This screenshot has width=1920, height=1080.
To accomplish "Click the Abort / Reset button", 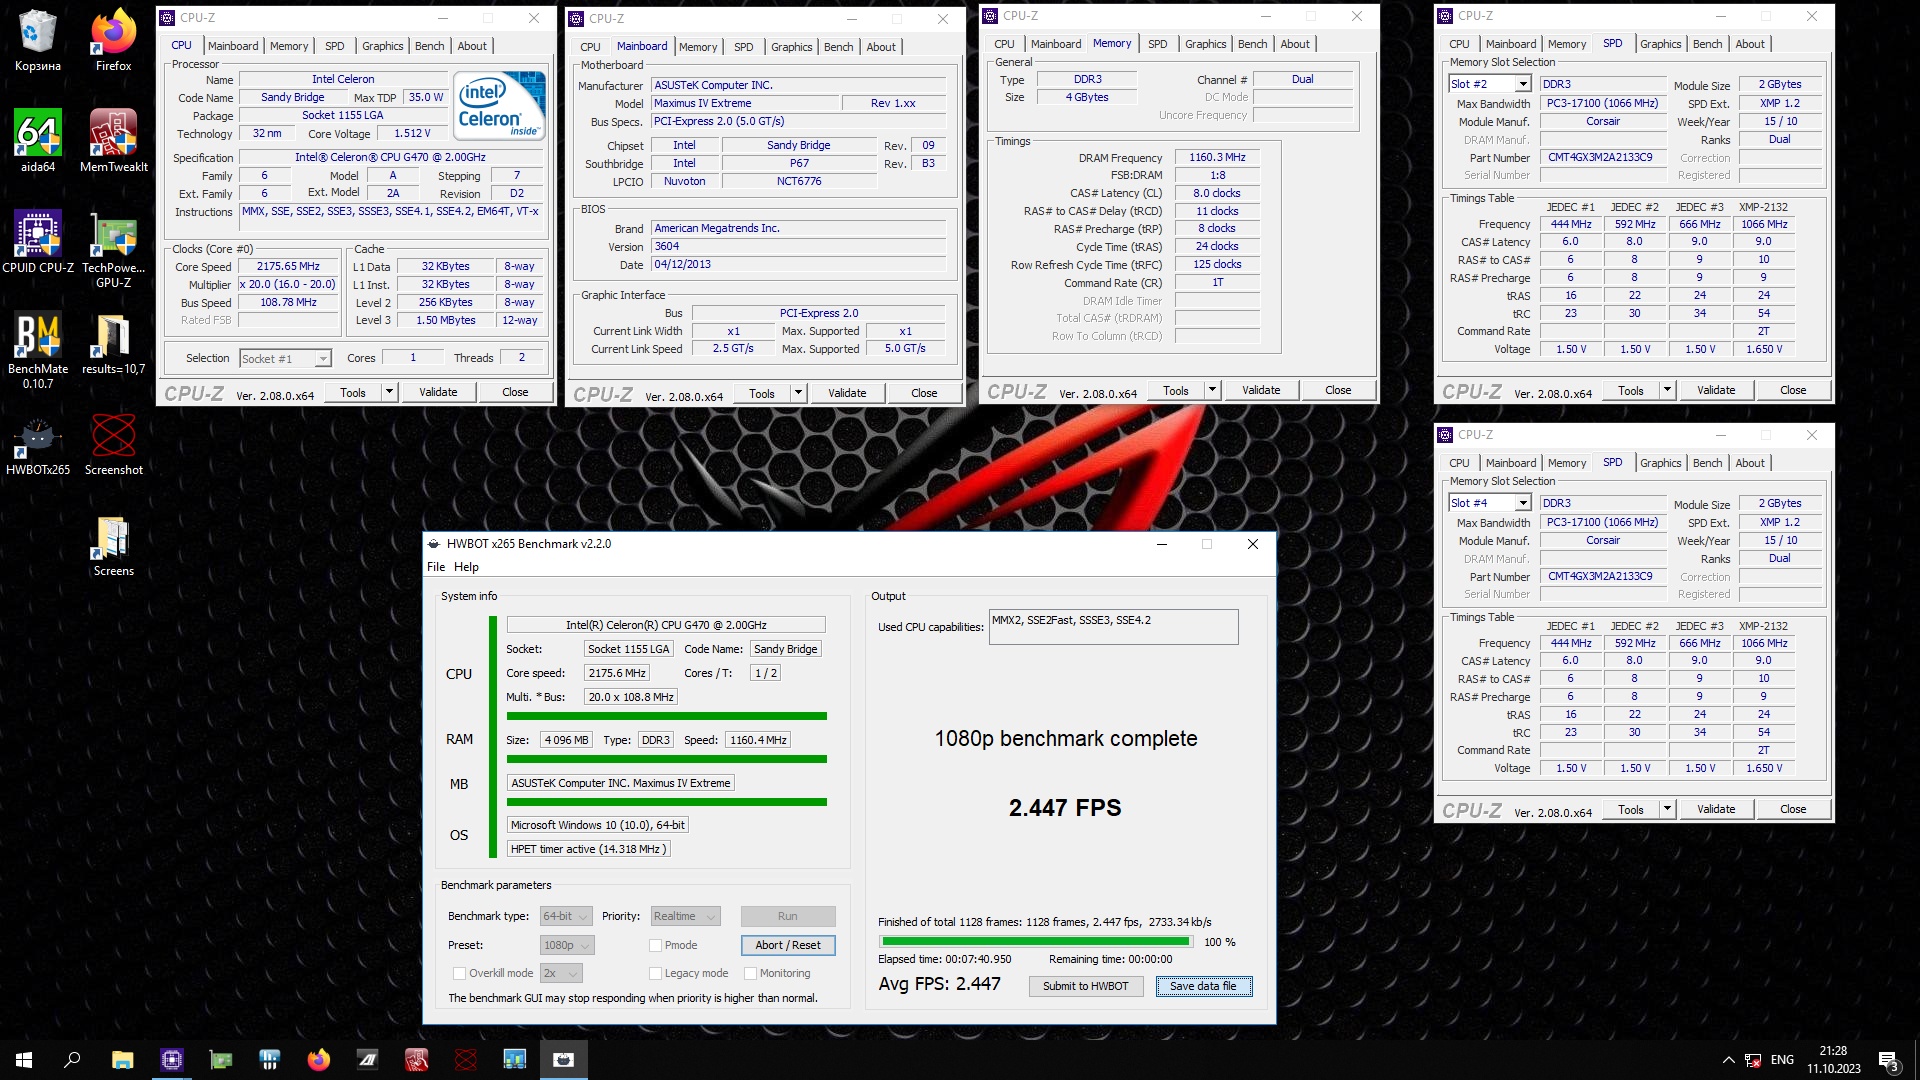I will point(788,945).
